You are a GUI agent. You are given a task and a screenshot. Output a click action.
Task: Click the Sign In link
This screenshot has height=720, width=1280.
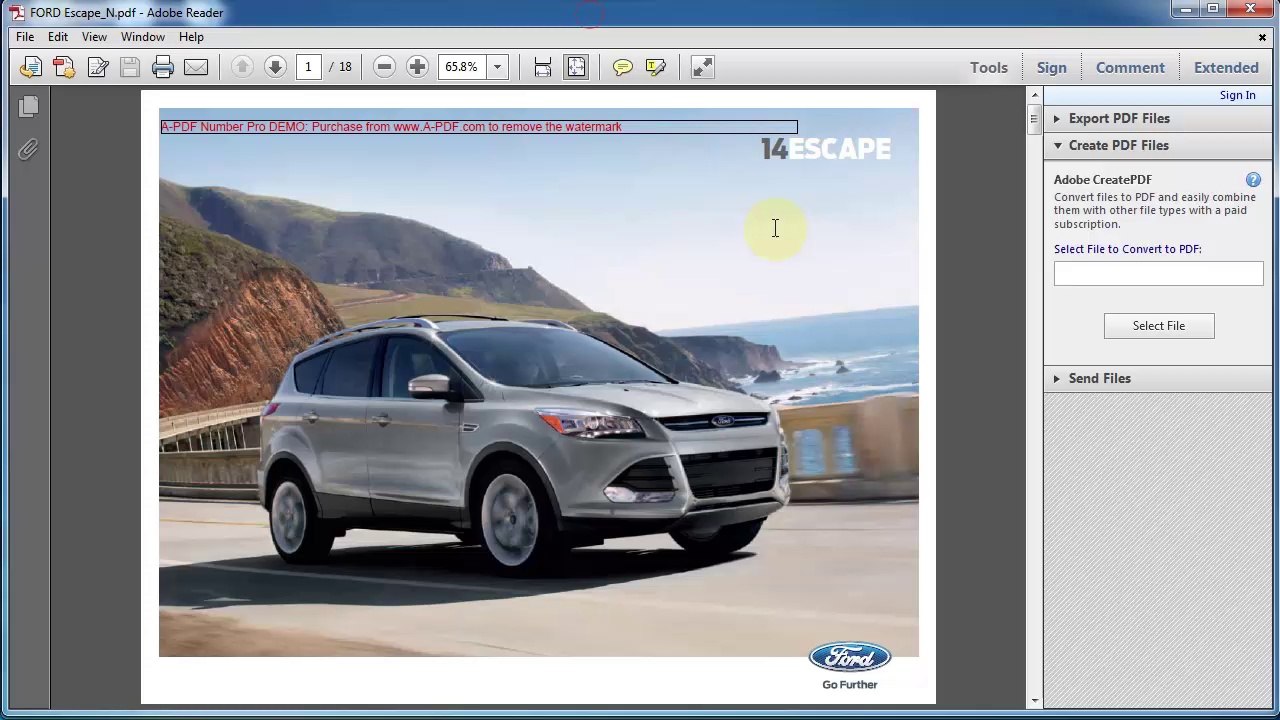pos(1237,95)
